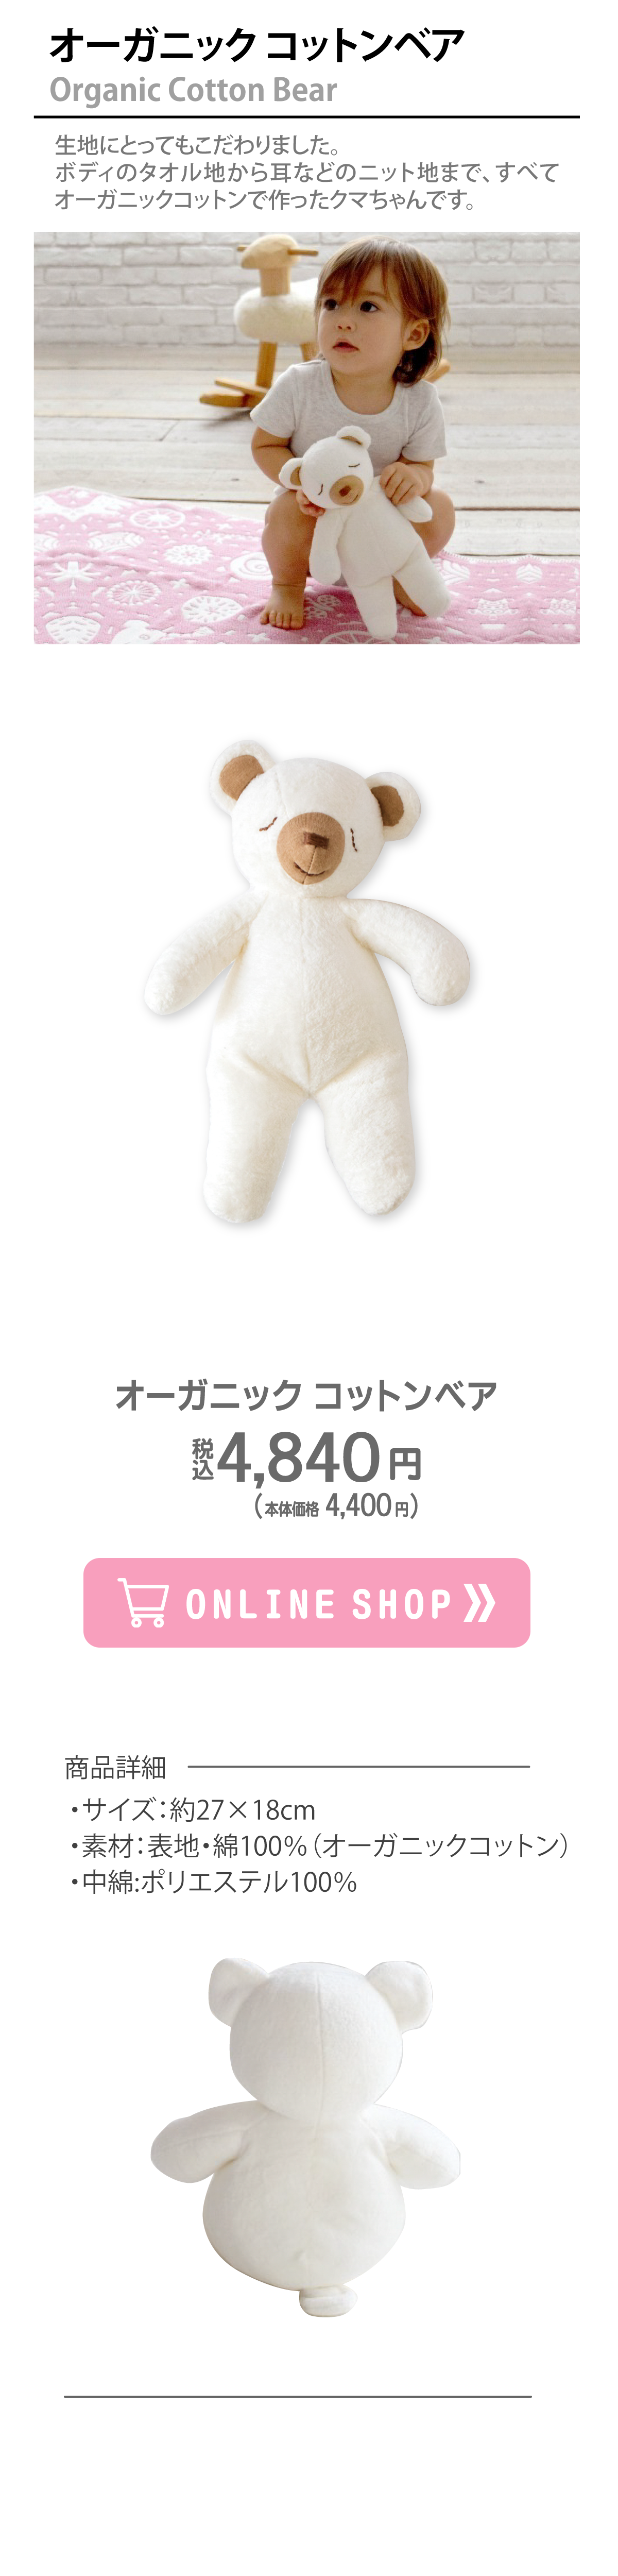Click the pink ONLINE SHOP button text
Image resolution: width=618 pixels, height=2576 pixels.
(x=318, y=1604)
